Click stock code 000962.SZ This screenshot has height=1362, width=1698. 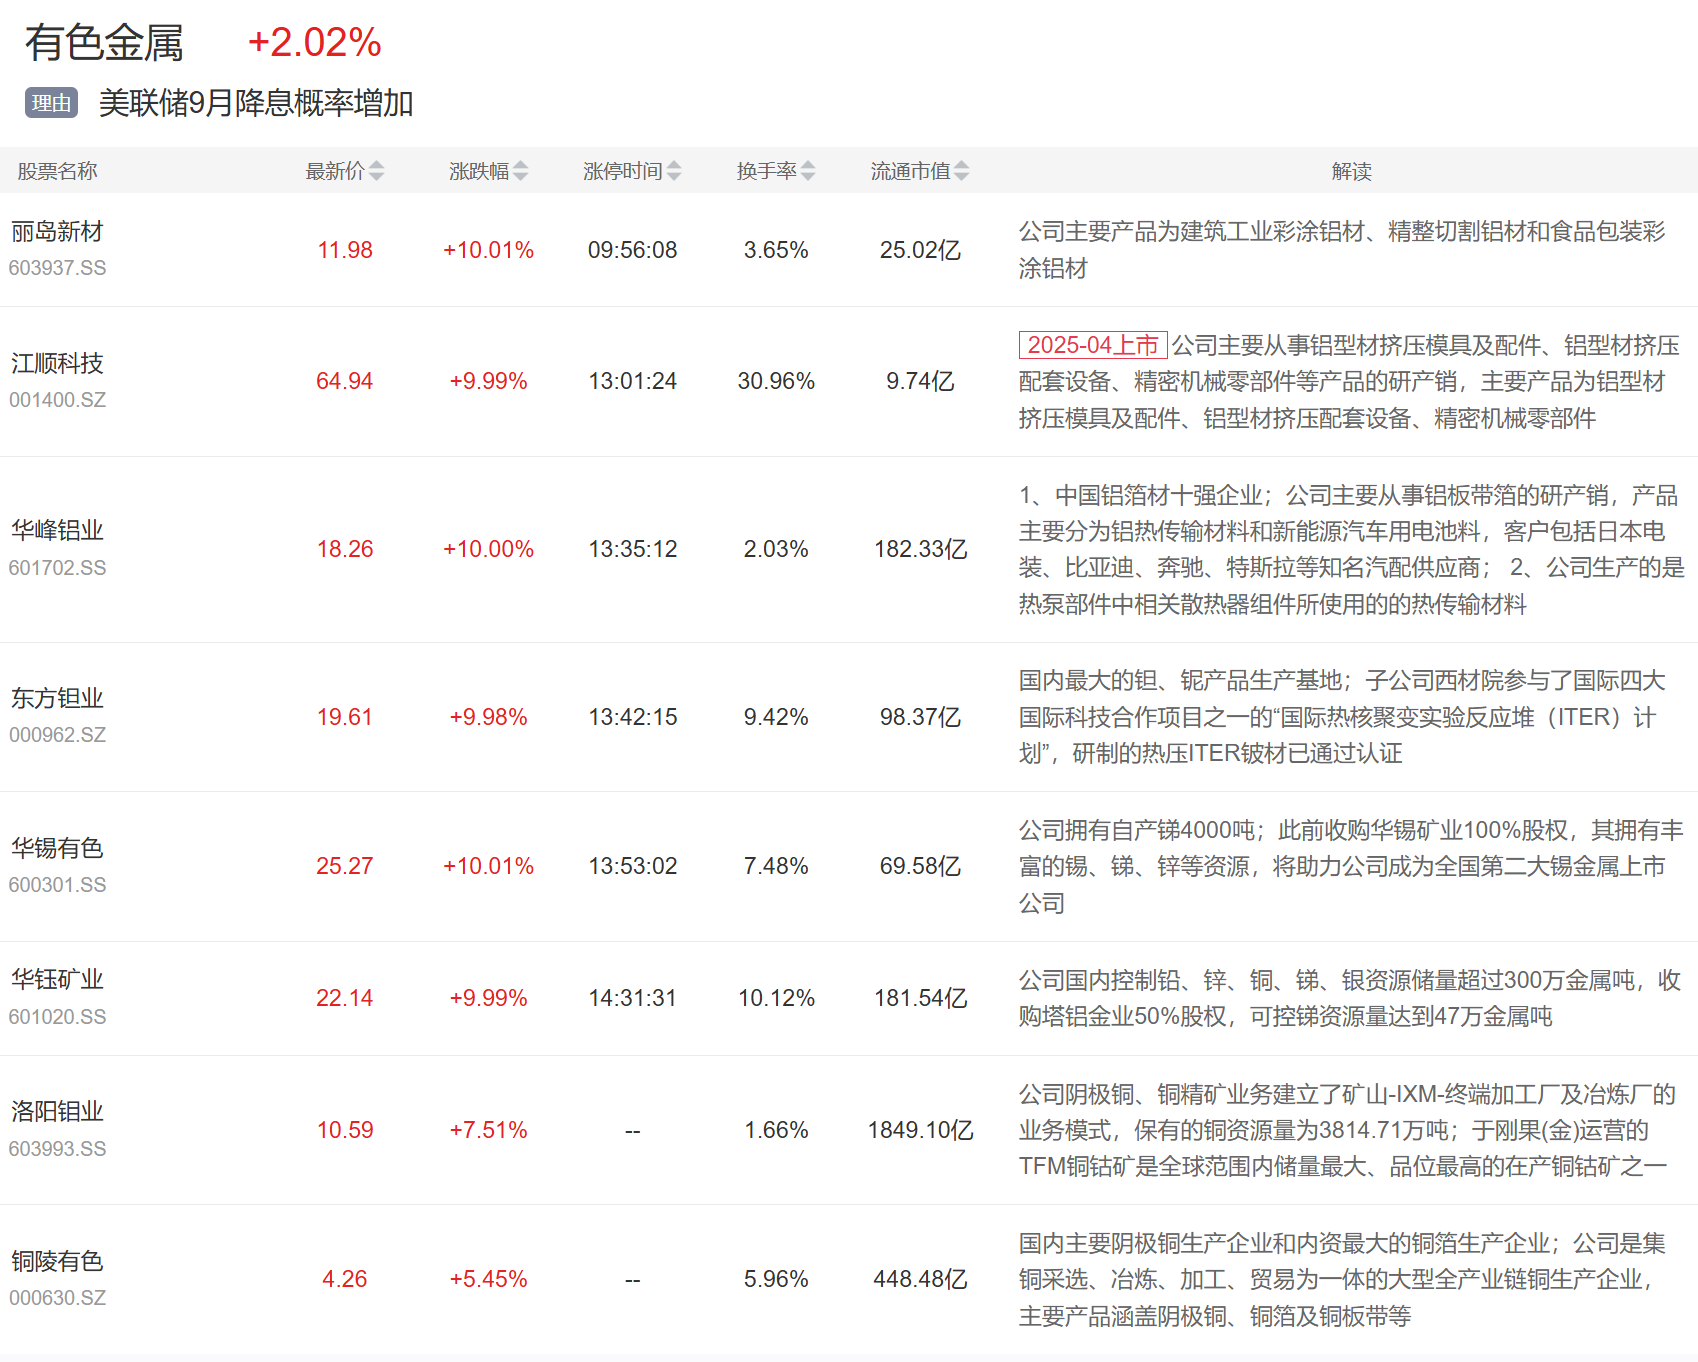tap(57, 735)
